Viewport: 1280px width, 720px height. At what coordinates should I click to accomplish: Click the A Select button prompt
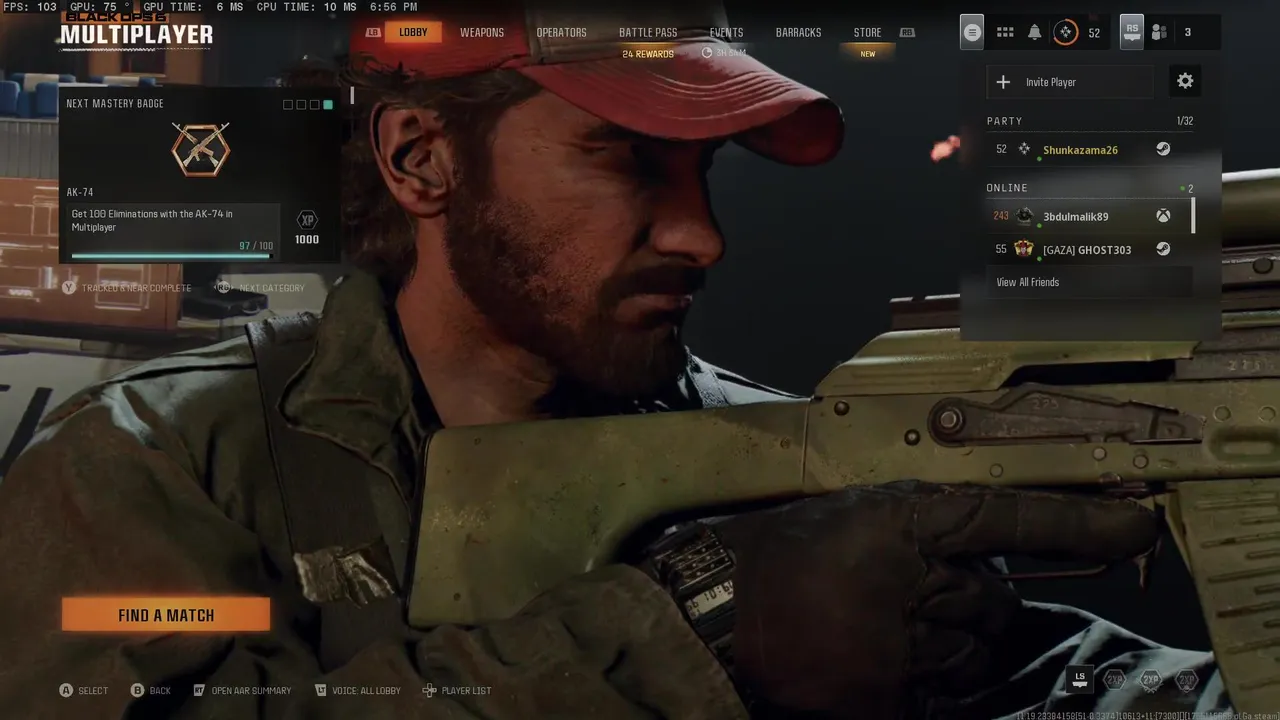click(x=83, y=690)
